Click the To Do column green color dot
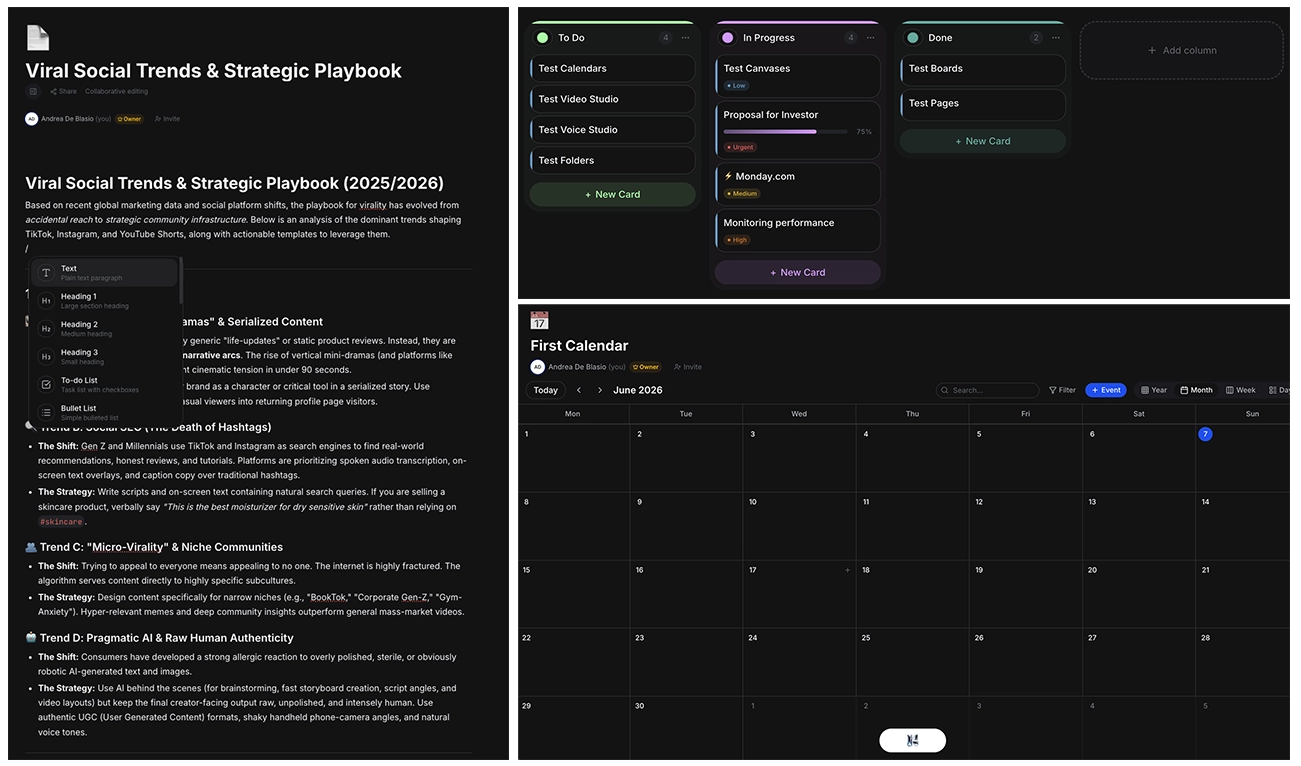The height and width of the screenshot is (766, 1301). (x=542, y=38)
